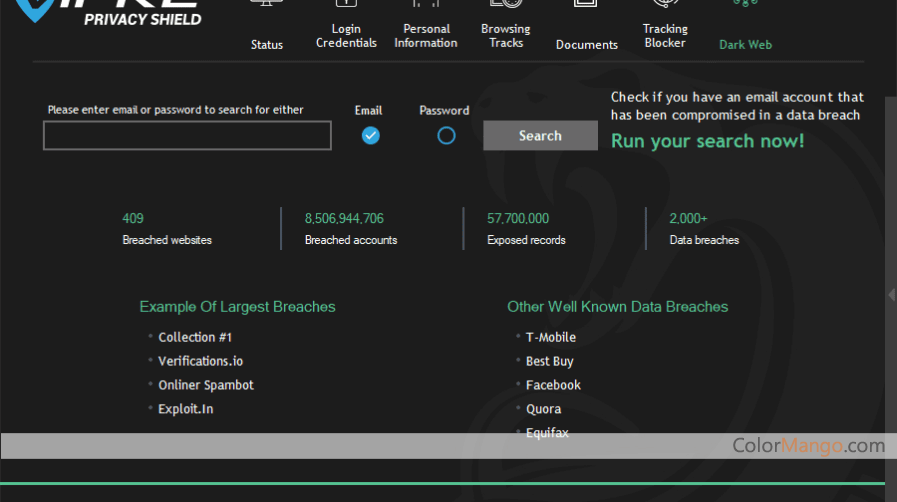Viewport: 897px width, 502px height.
Task: Select Verifications.io in largest breaches list
Action: (x=200, y=361)
